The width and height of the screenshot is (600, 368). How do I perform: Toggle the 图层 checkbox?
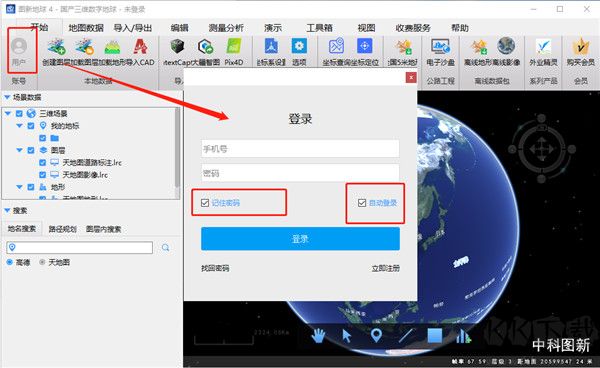coord(31,150)
